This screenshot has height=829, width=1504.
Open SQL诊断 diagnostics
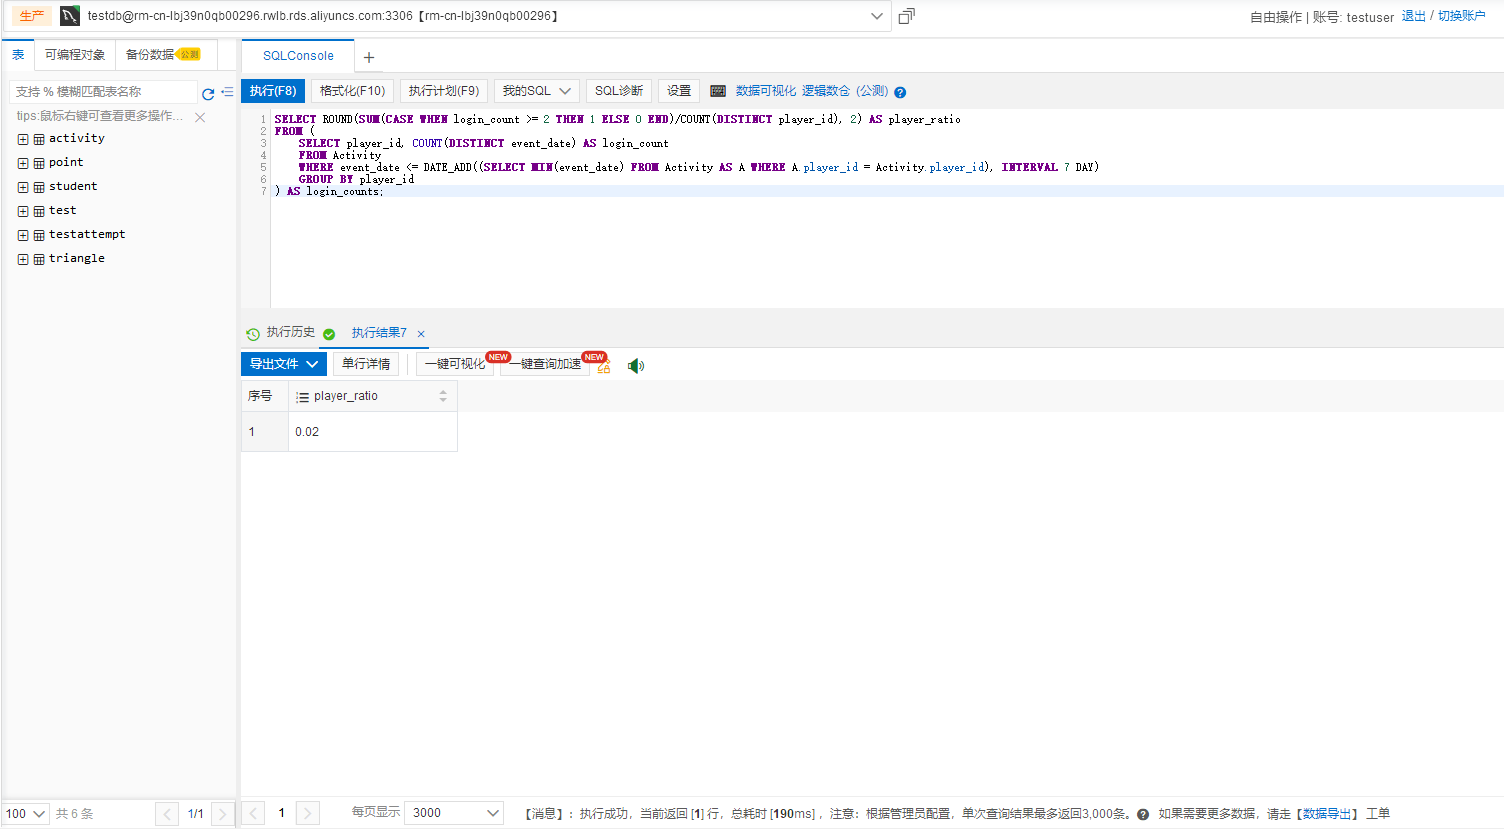pos(619,91)
